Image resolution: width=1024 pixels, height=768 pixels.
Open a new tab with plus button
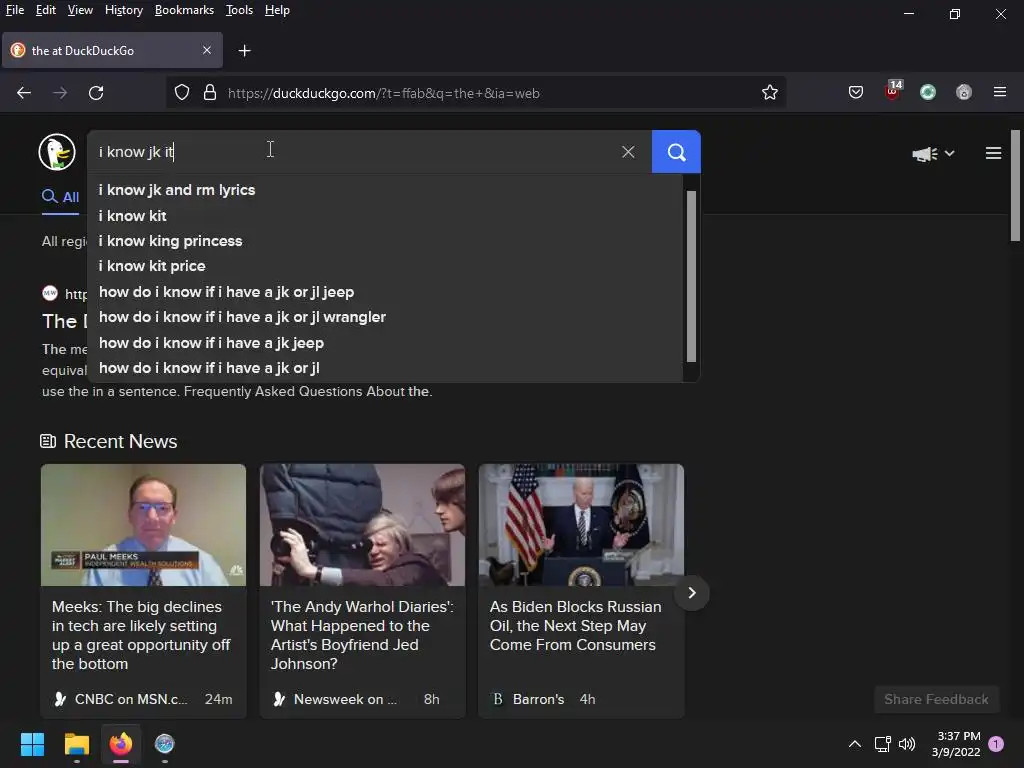coord(244,50)
